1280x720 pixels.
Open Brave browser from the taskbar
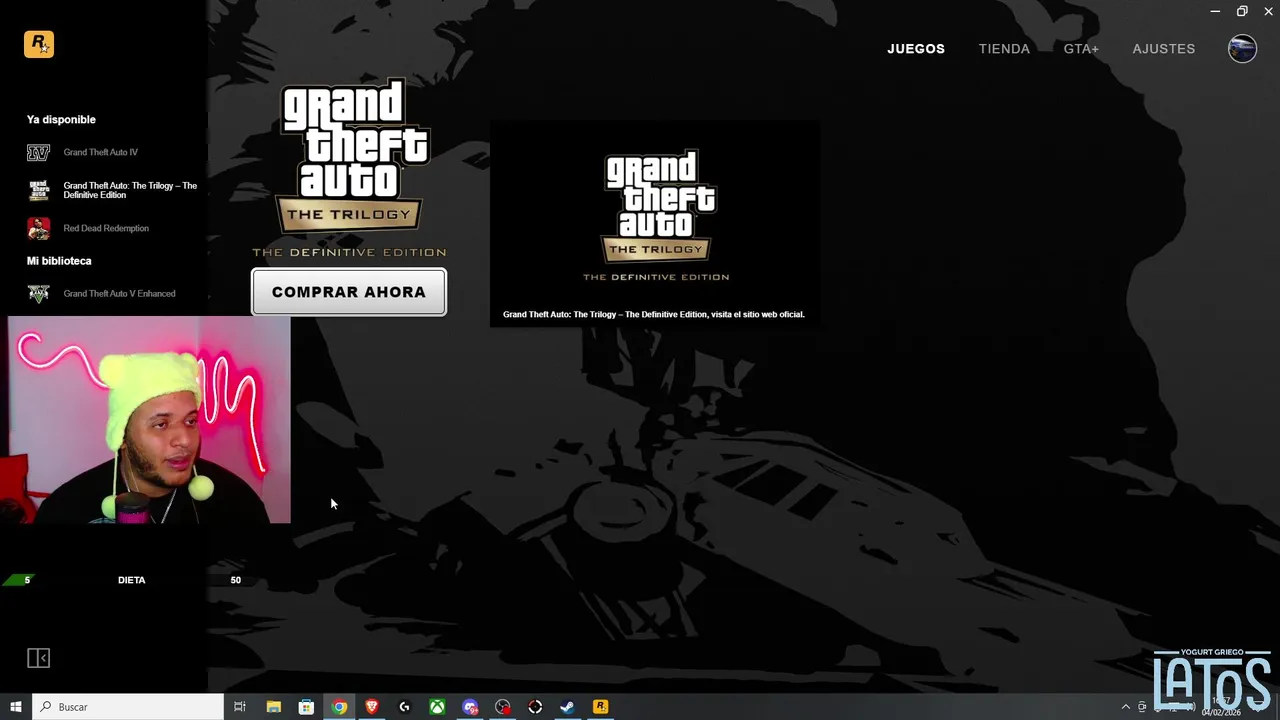point(372,707)
